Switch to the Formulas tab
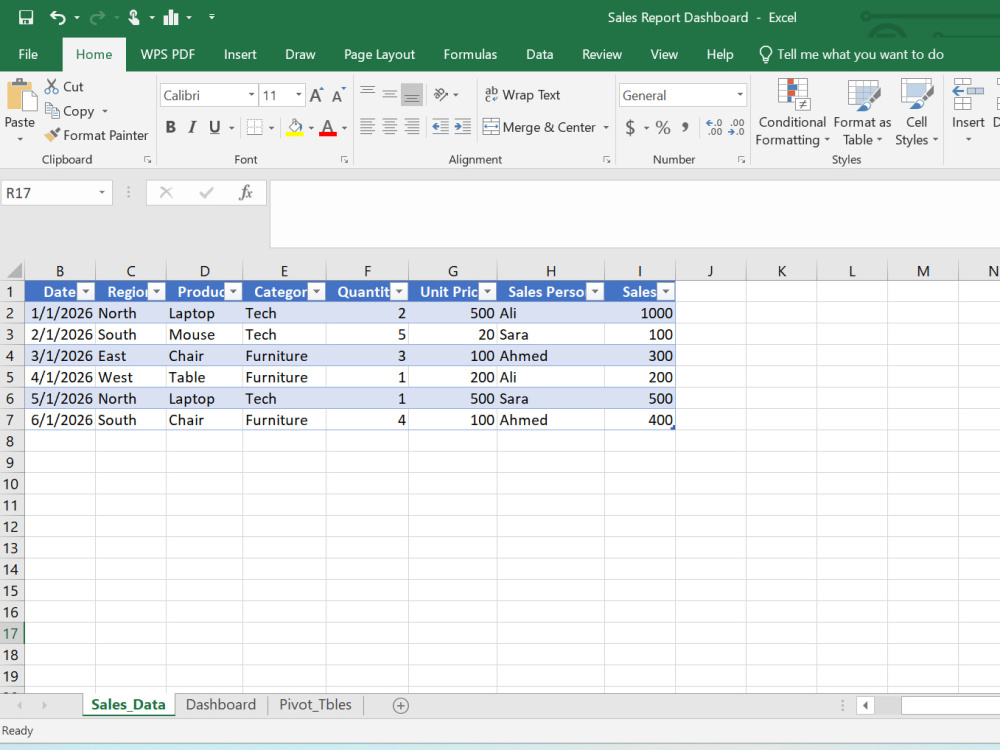1000x750 pixels. pyautogui.click(x=470, y=54)
